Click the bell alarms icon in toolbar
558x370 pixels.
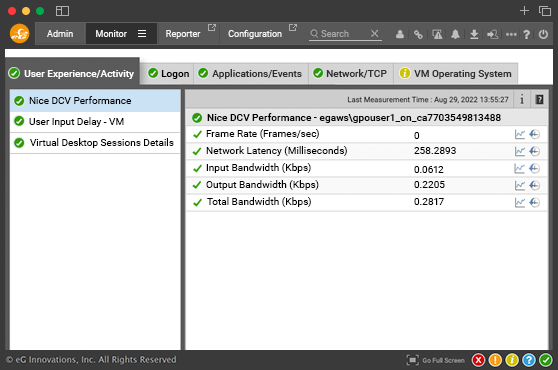[455, 34]
